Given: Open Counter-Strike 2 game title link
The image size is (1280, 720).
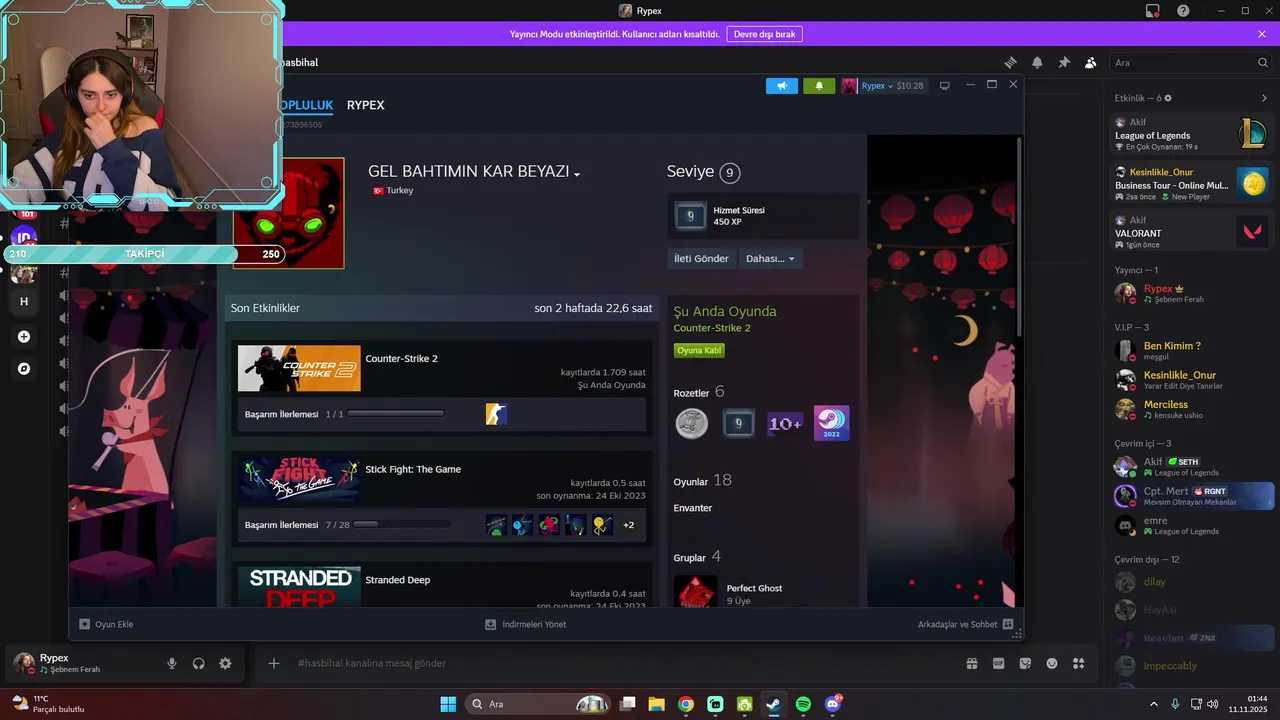Looking at the screenshot, I should (x=401, y=358).
